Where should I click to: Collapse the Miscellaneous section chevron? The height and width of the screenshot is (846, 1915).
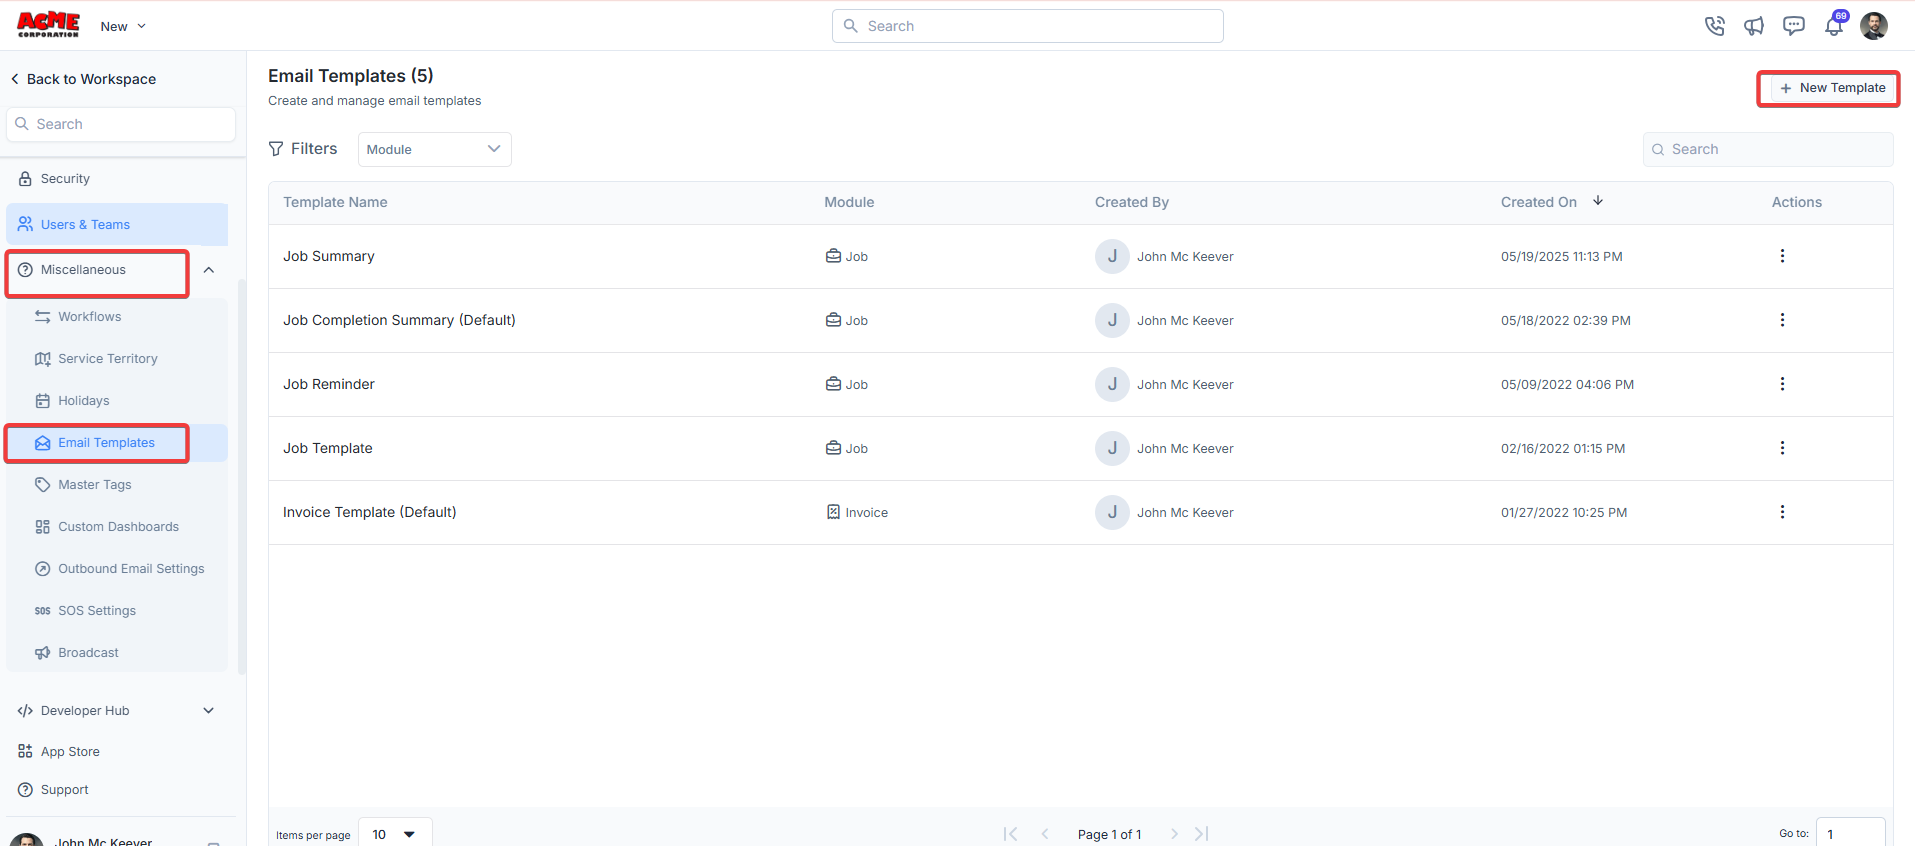pyautogui.click(x=209, y=270)
